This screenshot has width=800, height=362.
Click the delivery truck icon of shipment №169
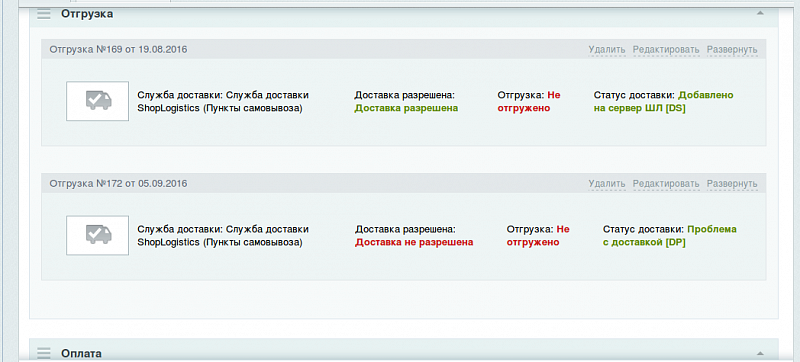[x=97, y=101]
